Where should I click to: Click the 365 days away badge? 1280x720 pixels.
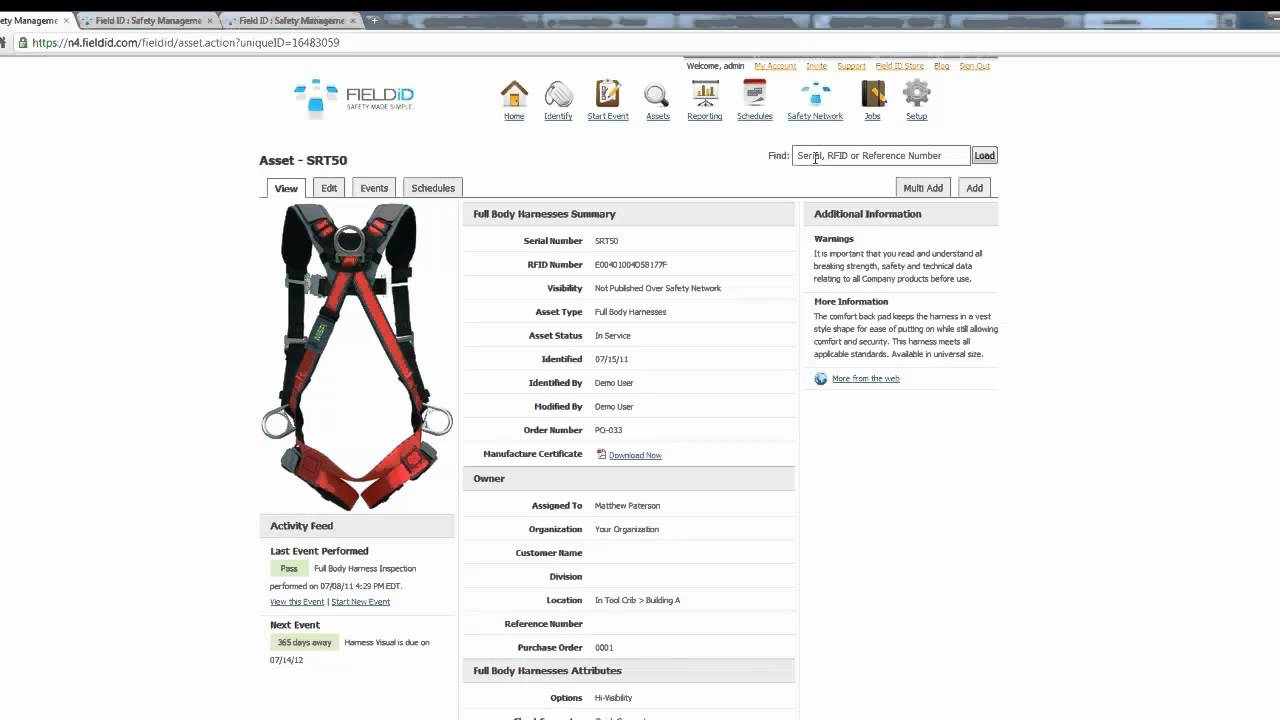click(x=305, y=642)
